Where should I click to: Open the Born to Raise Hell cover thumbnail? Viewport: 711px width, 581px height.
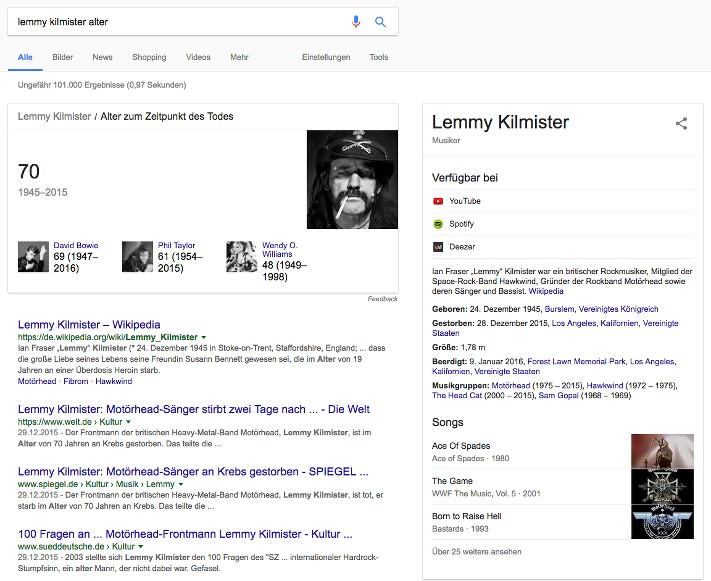point(662,522)
